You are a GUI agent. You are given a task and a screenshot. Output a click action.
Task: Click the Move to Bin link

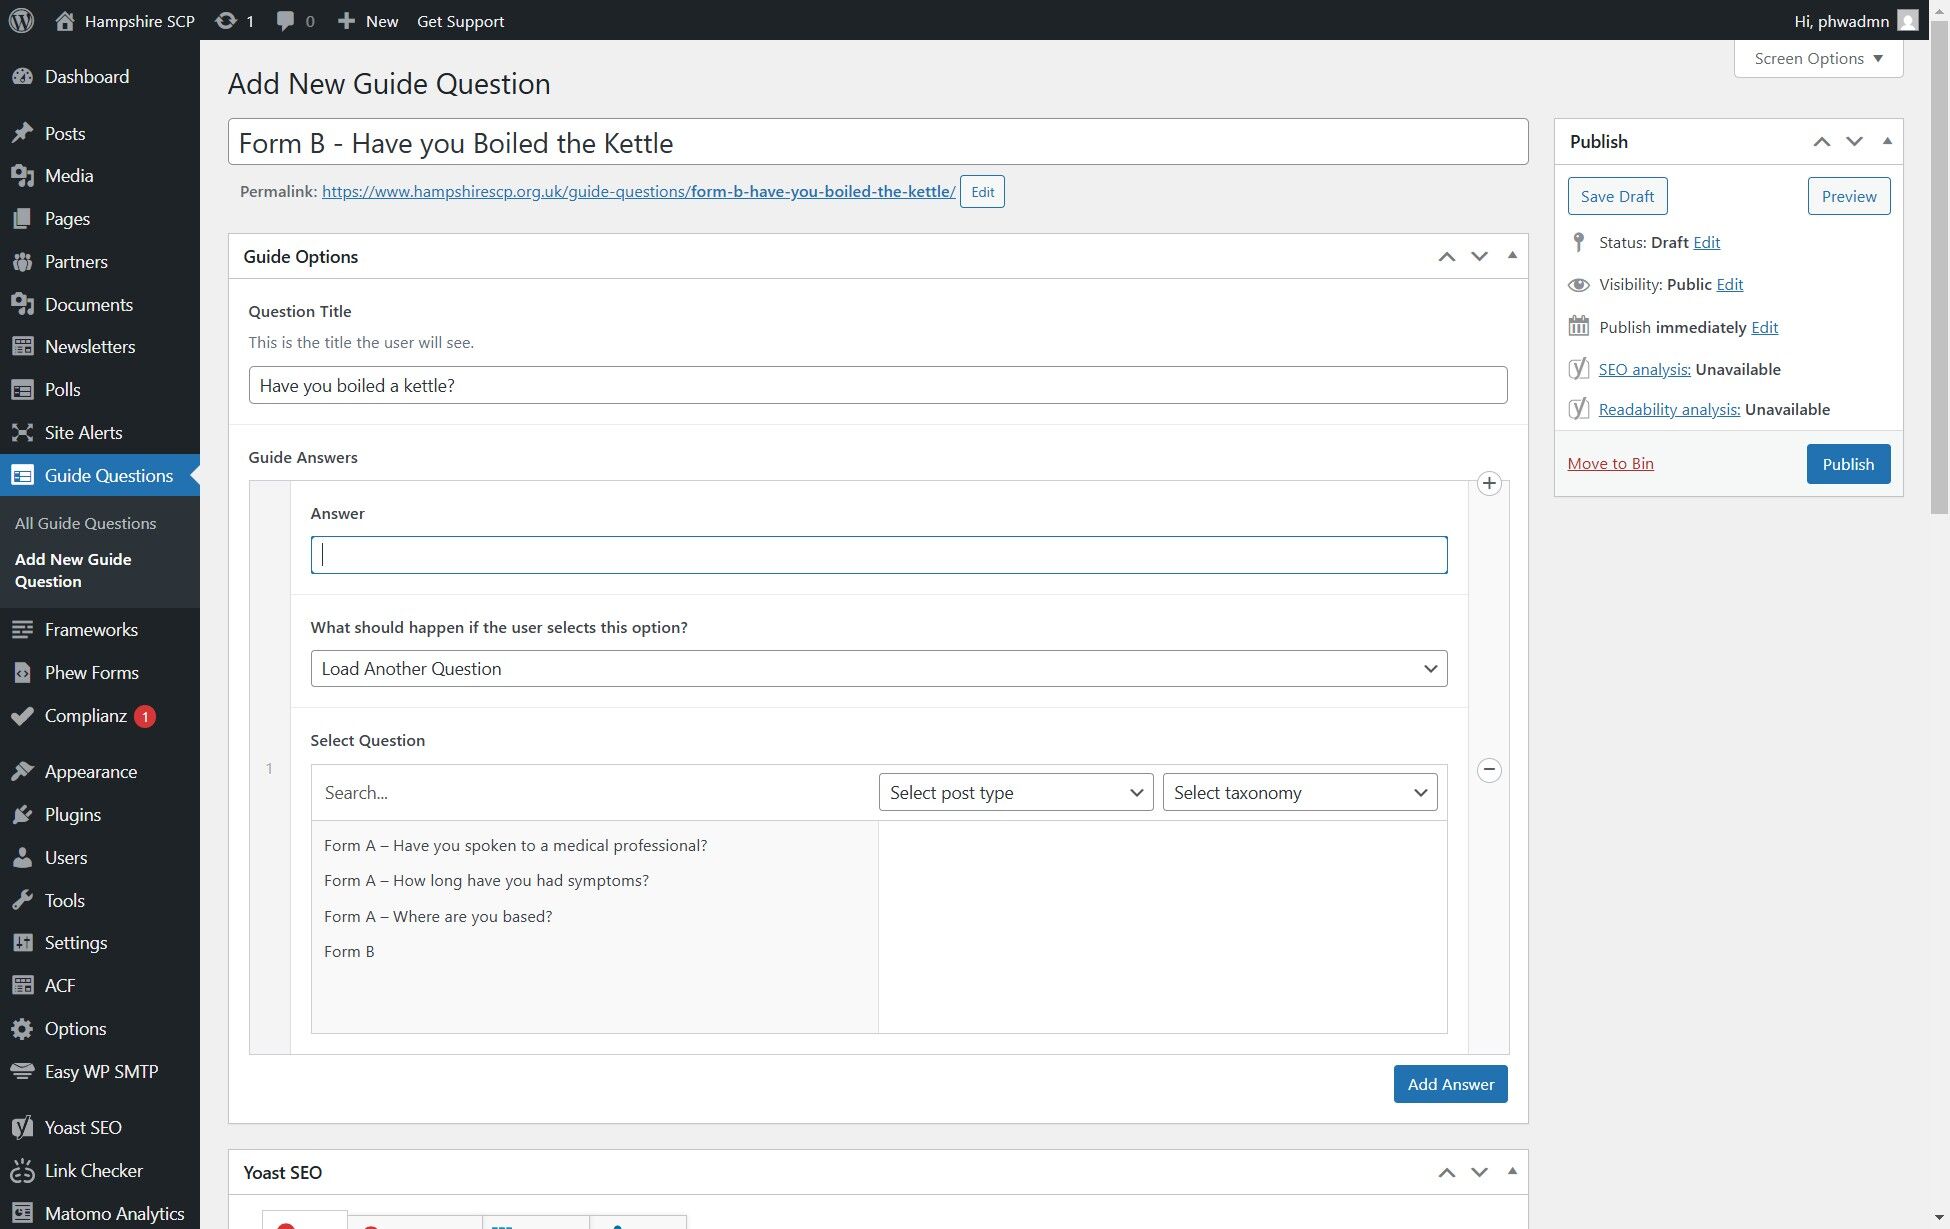[x=1610, y=464]
